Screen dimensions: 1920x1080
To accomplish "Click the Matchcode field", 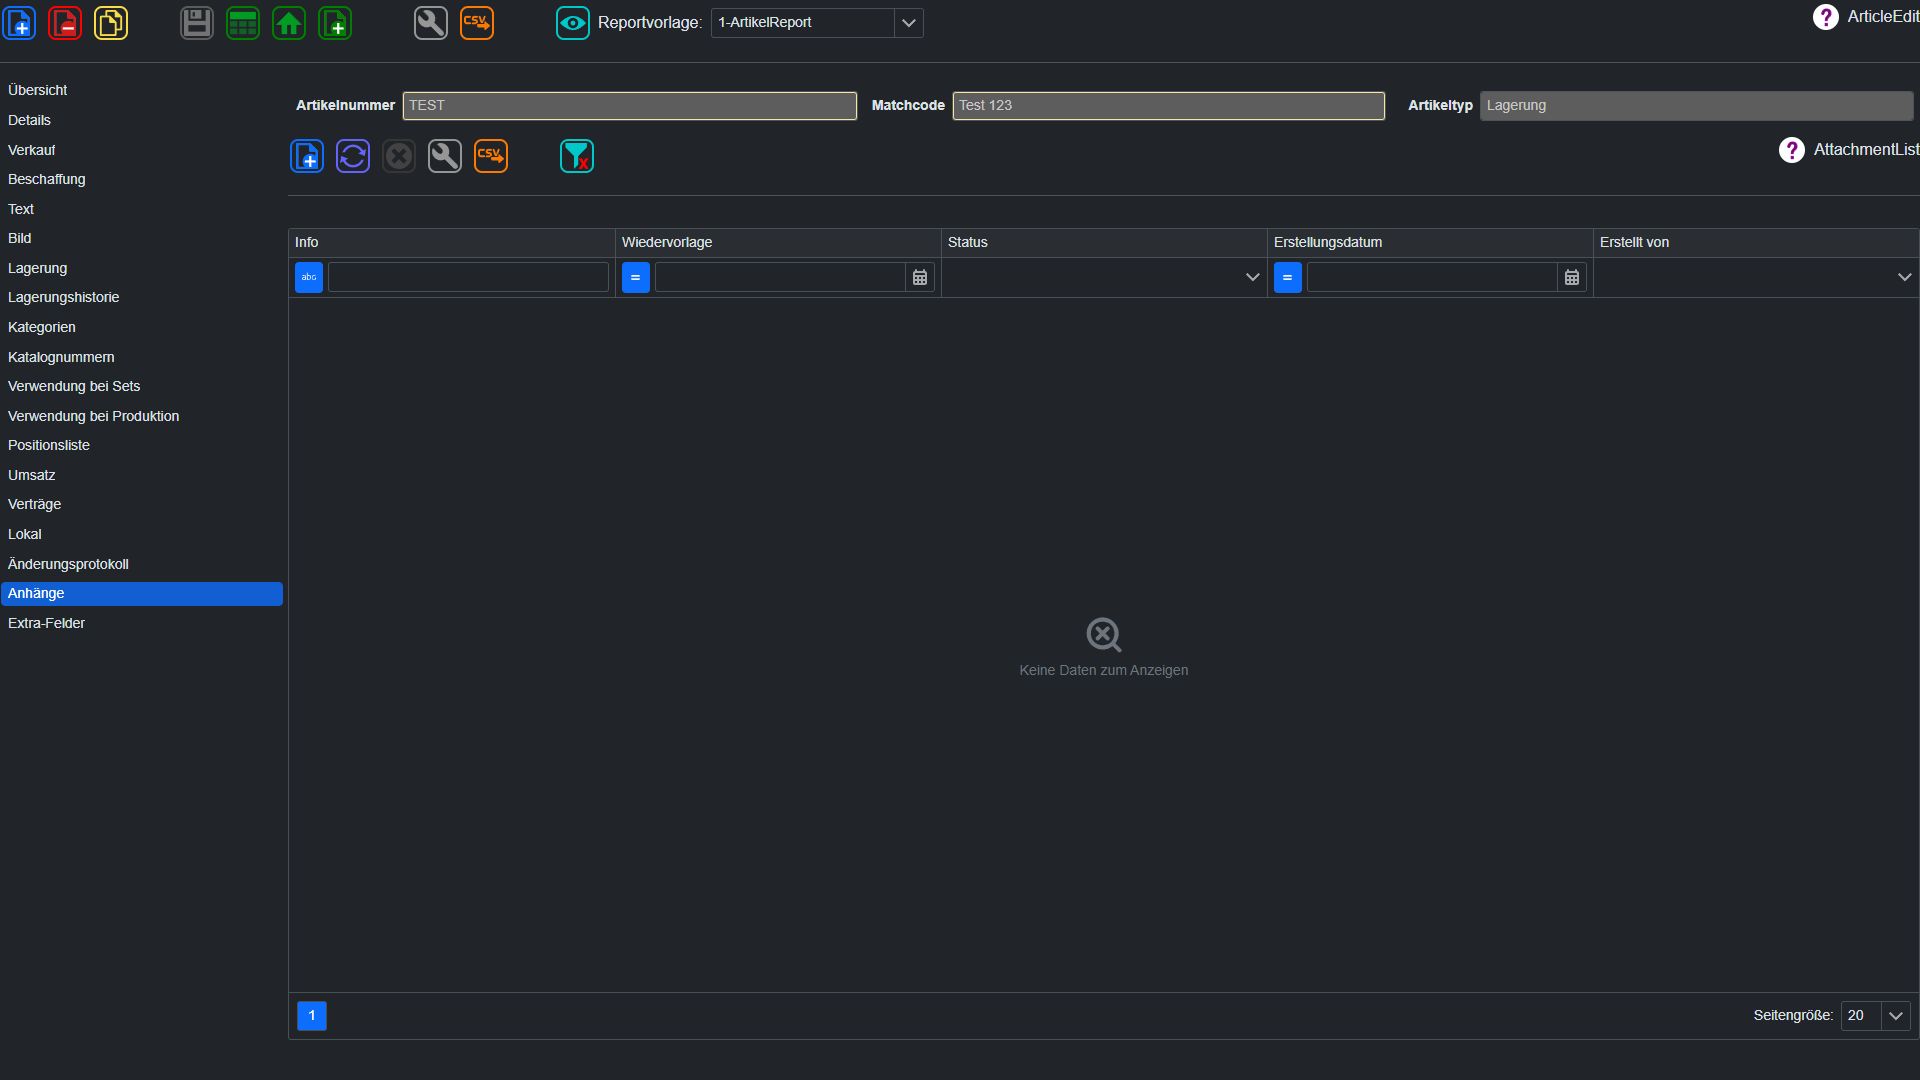I will click(x=1168, y=106).
